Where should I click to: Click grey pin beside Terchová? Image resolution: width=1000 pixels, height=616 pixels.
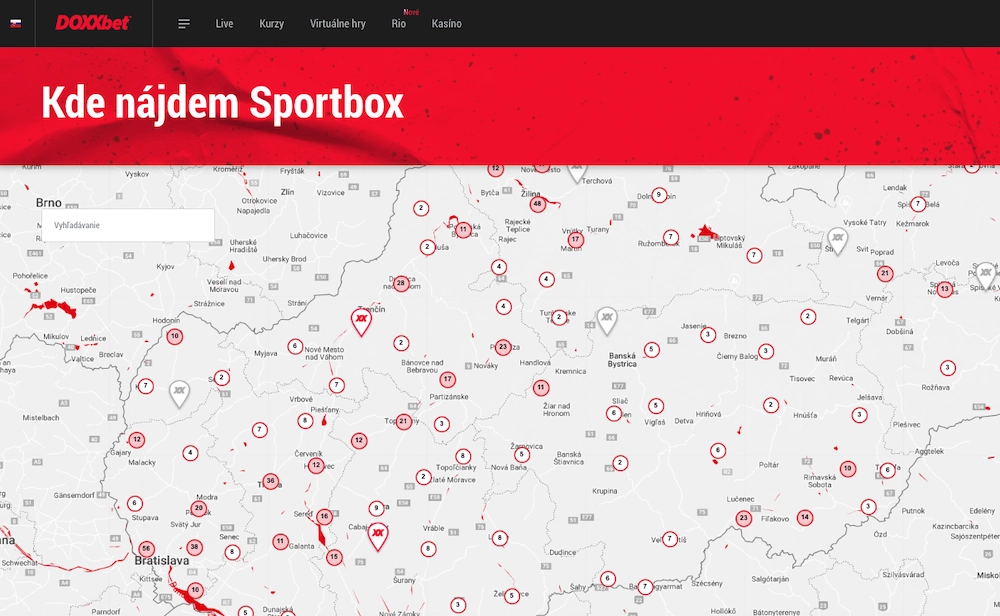point(577,172)
